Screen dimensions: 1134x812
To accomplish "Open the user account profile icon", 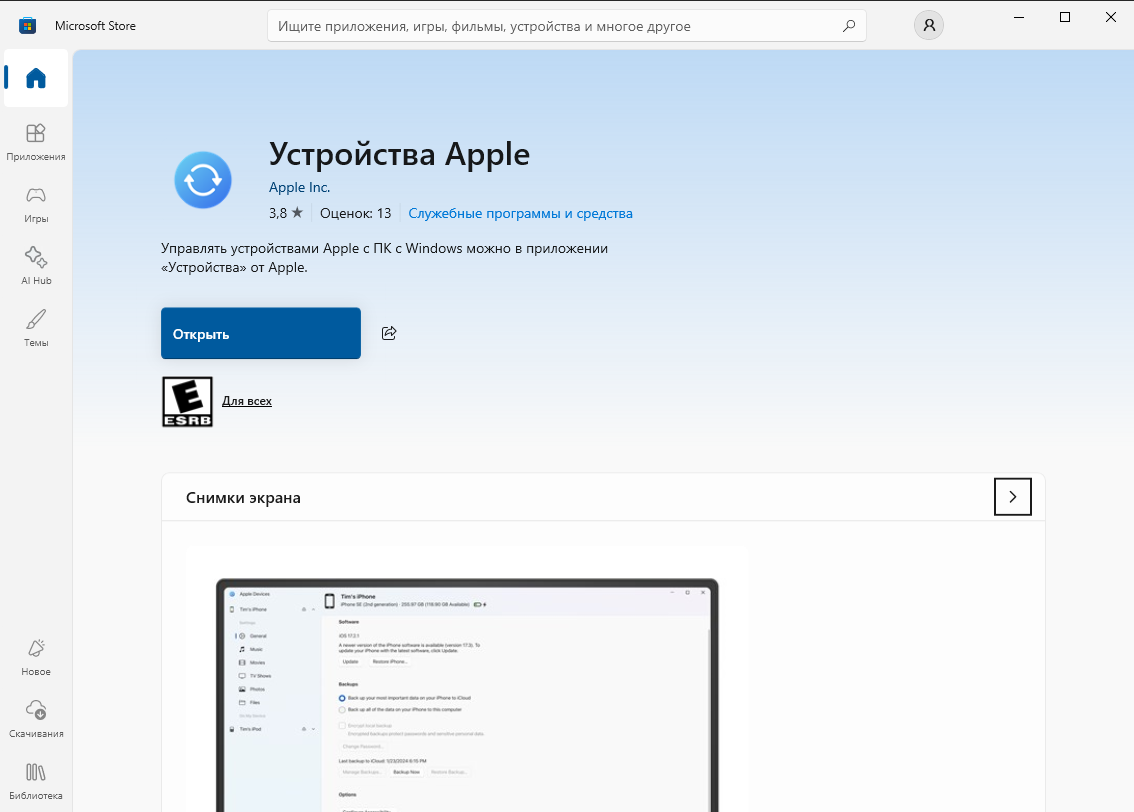I will point(929,25).
